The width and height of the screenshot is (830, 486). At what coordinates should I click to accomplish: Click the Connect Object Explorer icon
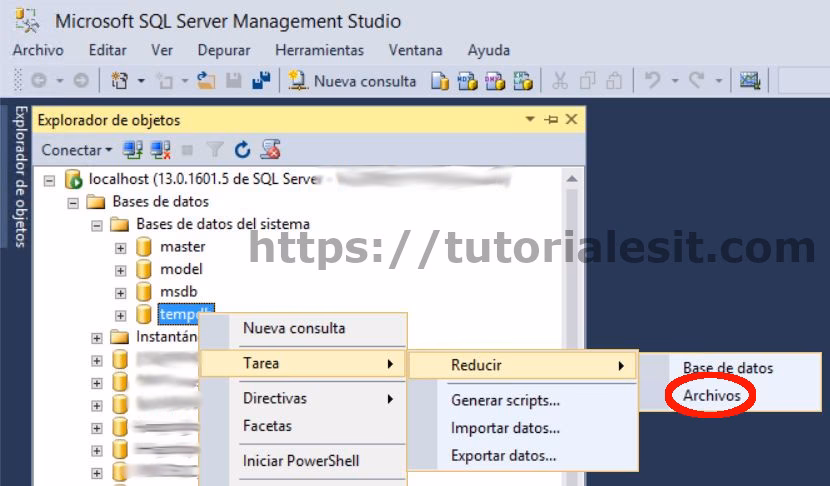(x=132, y=150)
